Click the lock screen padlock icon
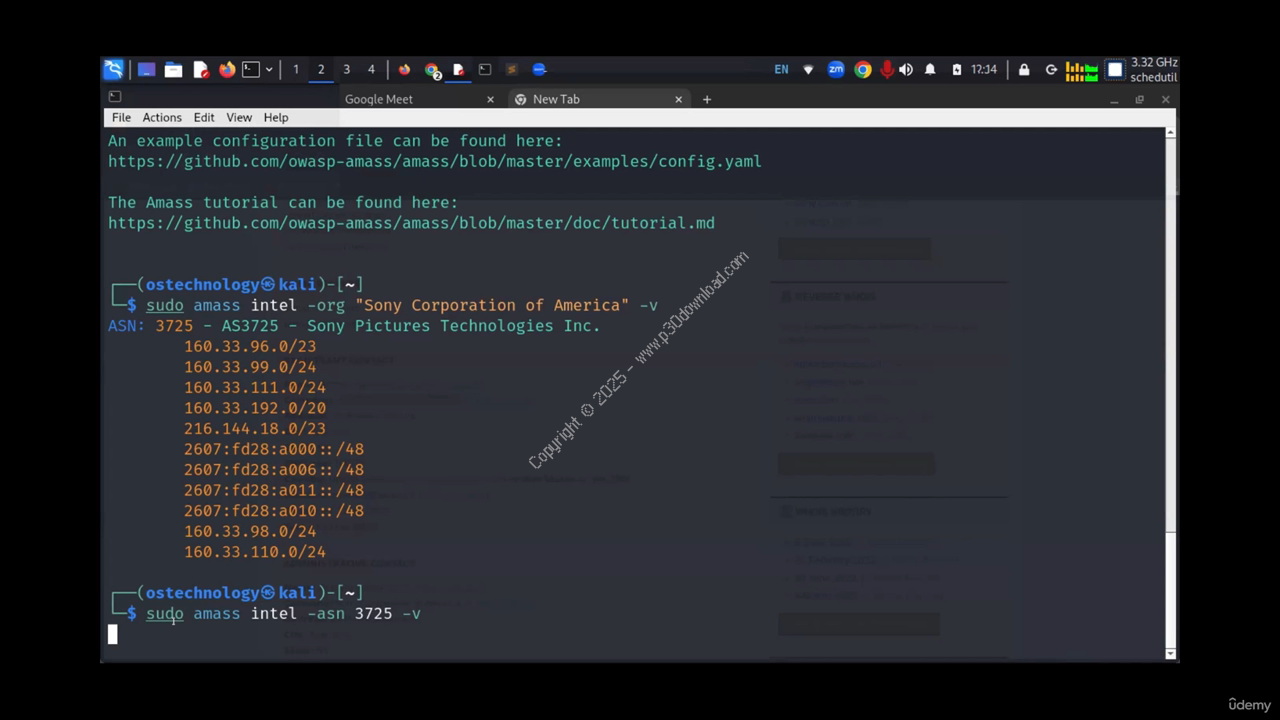 pyautogui.click(x=1024, y=69)
